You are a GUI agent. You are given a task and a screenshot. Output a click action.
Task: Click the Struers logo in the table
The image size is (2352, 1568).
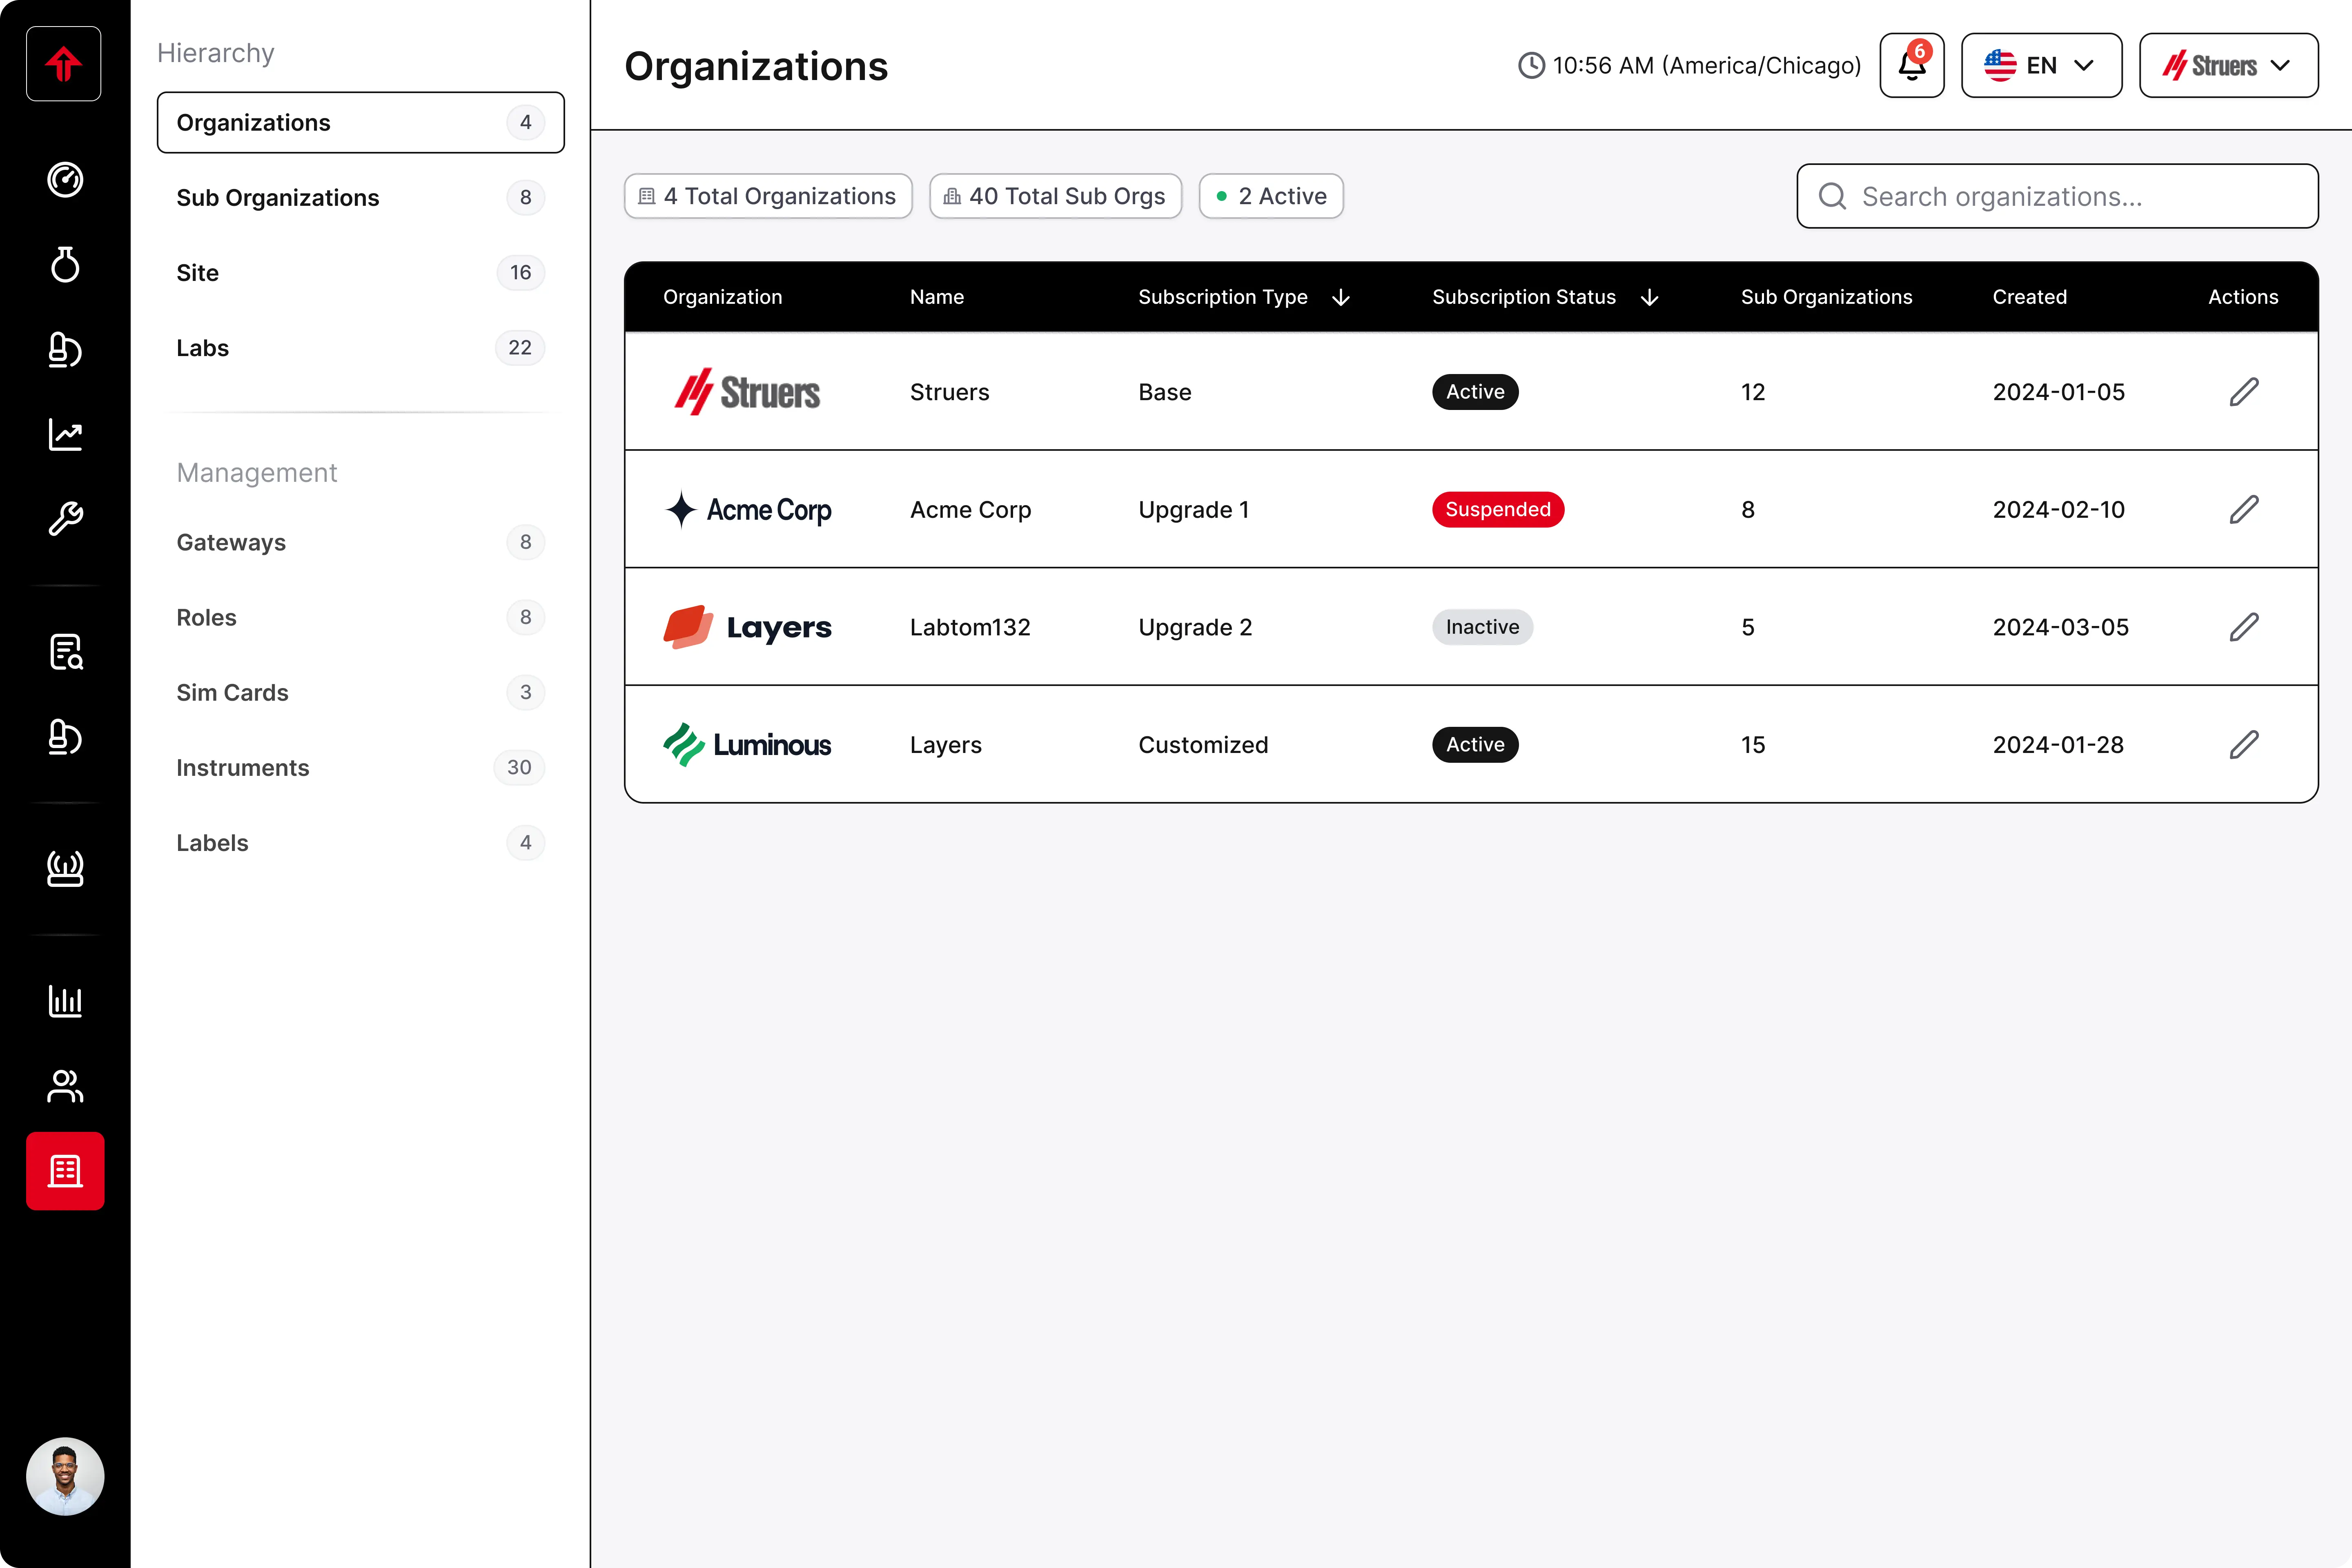(x=747, y=392)
